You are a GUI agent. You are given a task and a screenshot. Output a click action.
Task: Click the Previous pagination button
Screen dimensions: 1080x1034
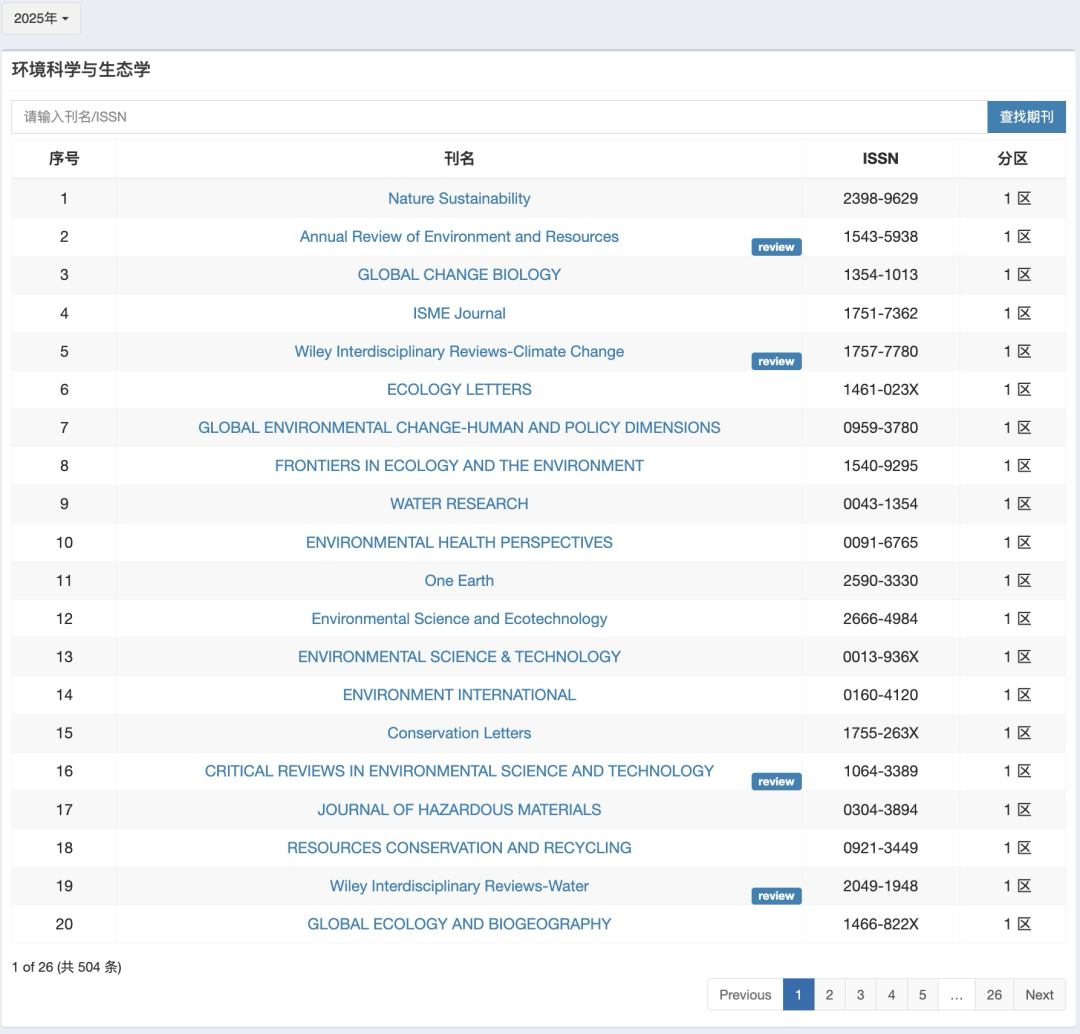click(745, 995)
